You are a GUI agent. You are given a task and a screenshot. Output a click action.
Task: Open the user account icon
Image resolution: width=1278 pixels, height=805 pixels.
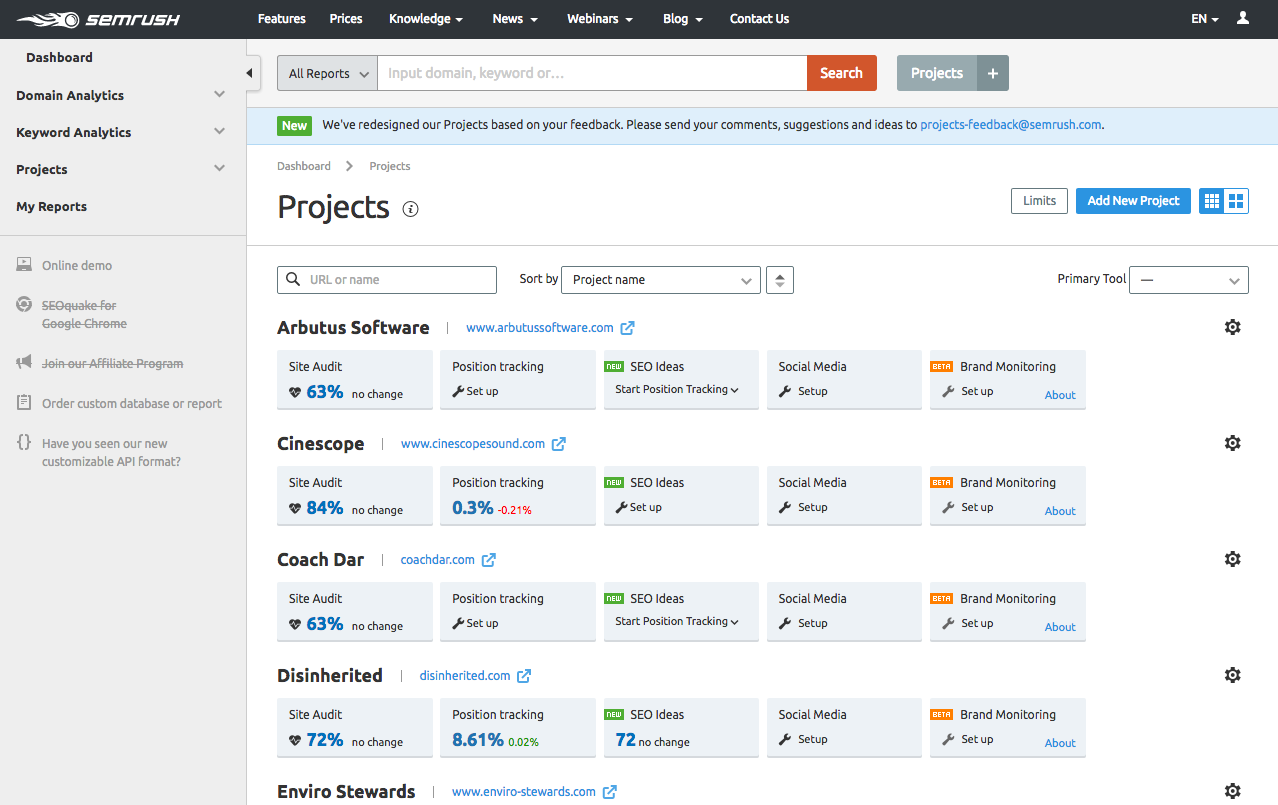[1243, 18]
